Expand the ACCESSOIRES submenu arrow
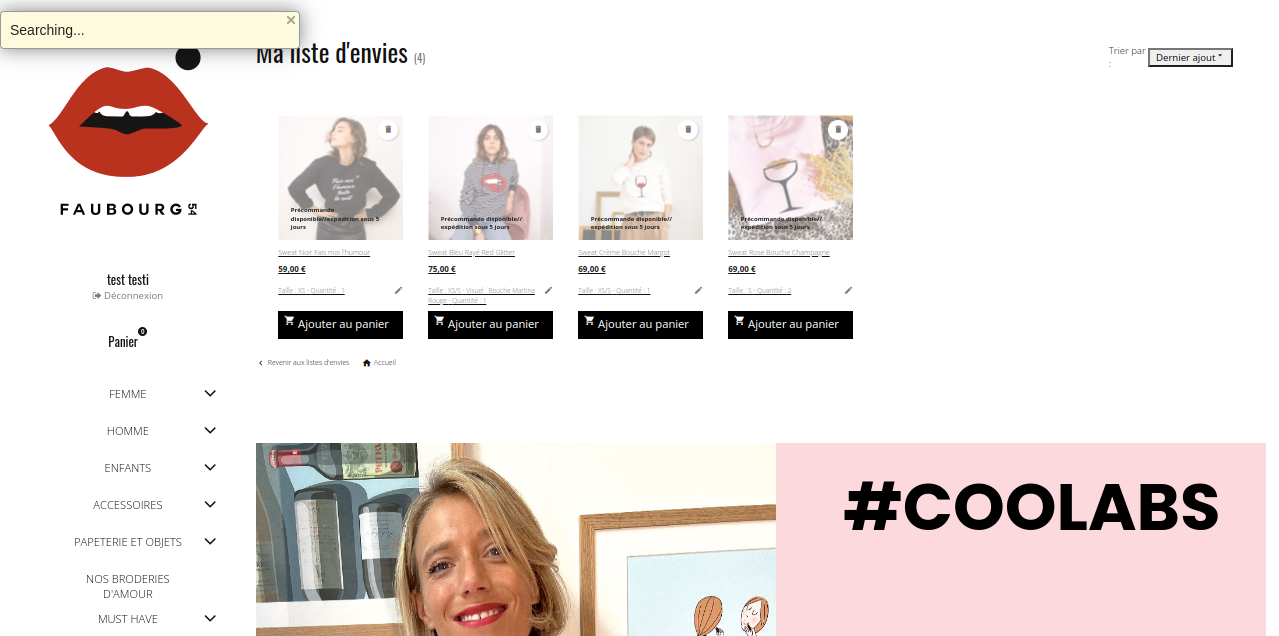1279x636 pixels. 210,504
